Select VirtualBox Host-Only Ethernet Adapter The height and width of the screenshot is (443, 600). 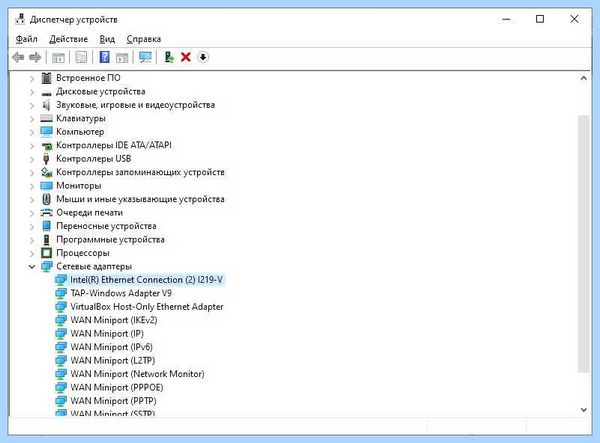[x=147, y=306]
